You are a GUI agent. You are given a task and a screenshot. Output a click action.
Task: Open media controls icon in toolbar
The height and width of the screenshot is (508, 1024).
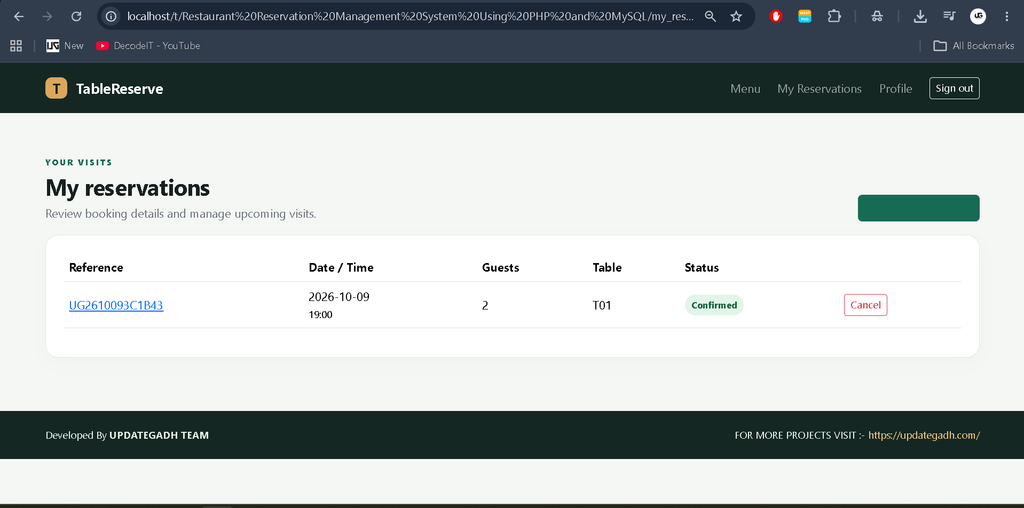tap(950, 16)
